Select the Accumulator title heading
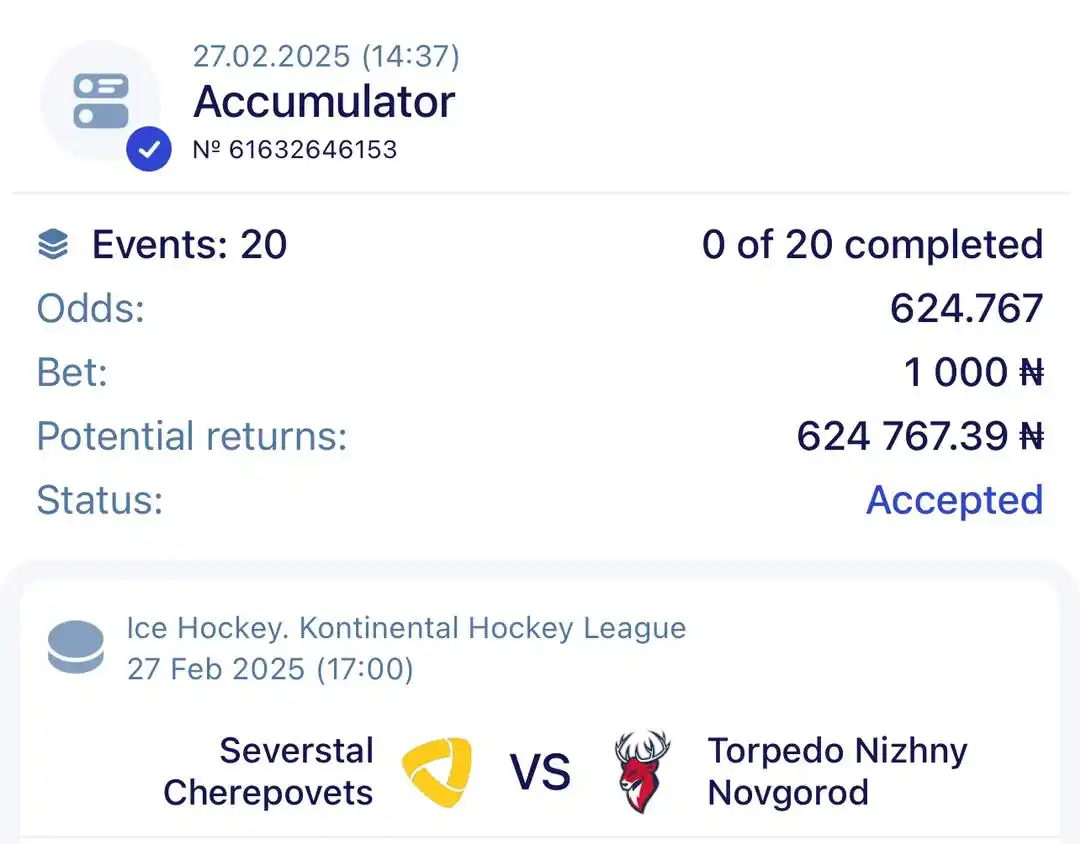The height and width of the screenshot is (844, 1080). coord(324,102)
